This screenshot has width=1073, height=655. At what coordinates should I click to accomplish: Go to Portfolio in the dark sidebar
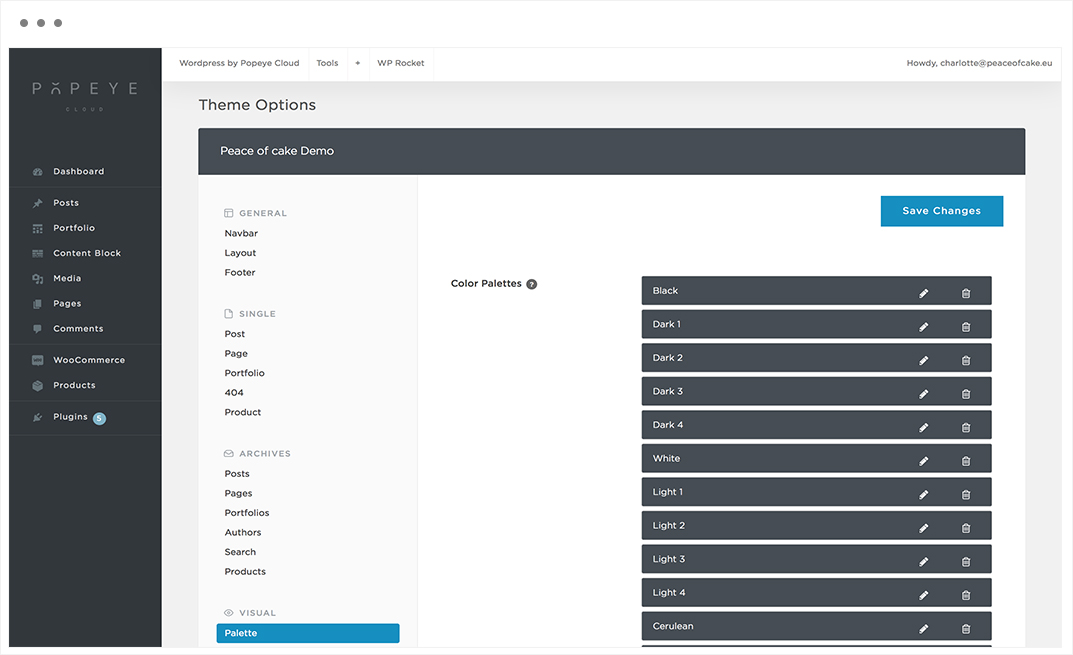click(x=74, y=228)
